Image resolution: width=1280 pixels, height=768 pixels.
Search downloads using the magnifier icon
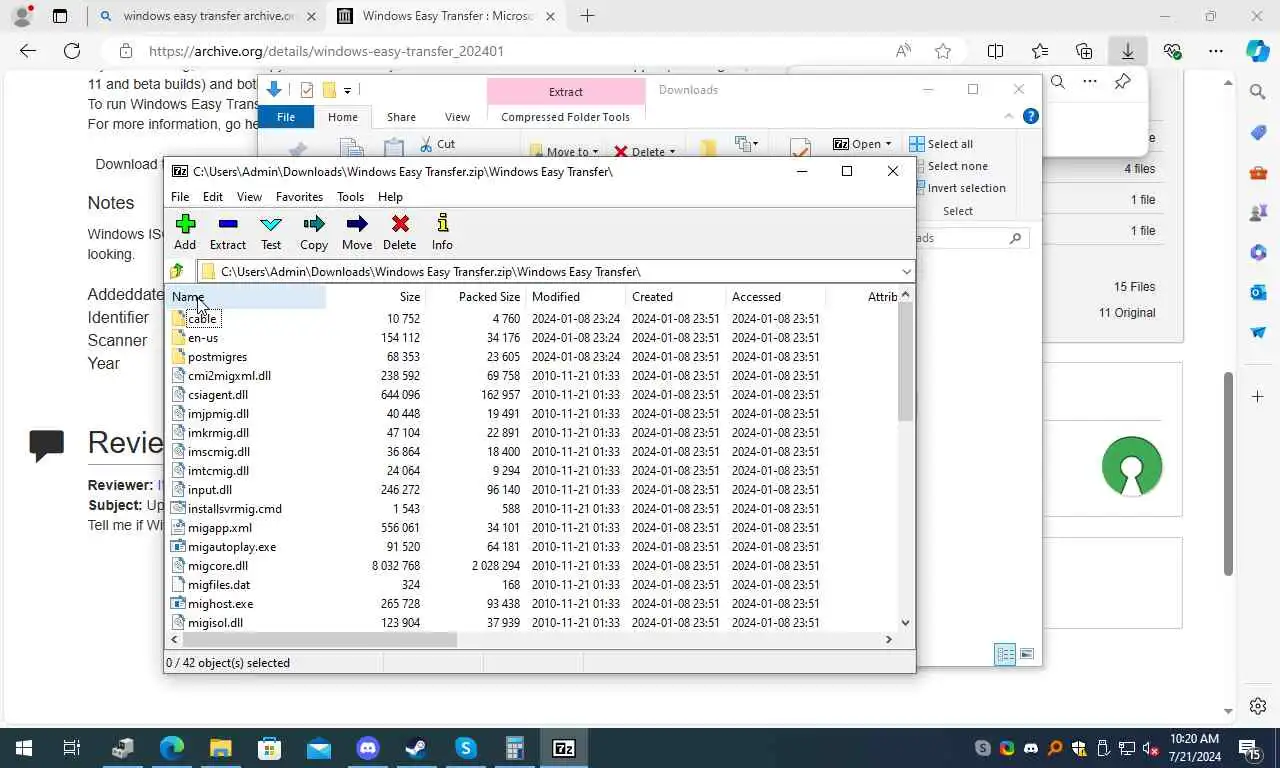[1058, 82]
